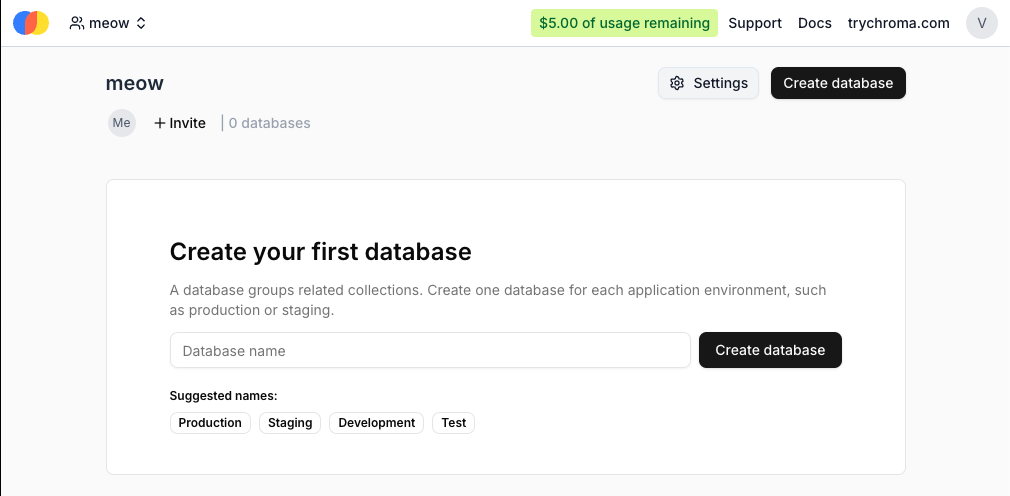Click the Chroma logo in the header
Image resolution: width=1010 pixels, height=496 pixels.
31,23
